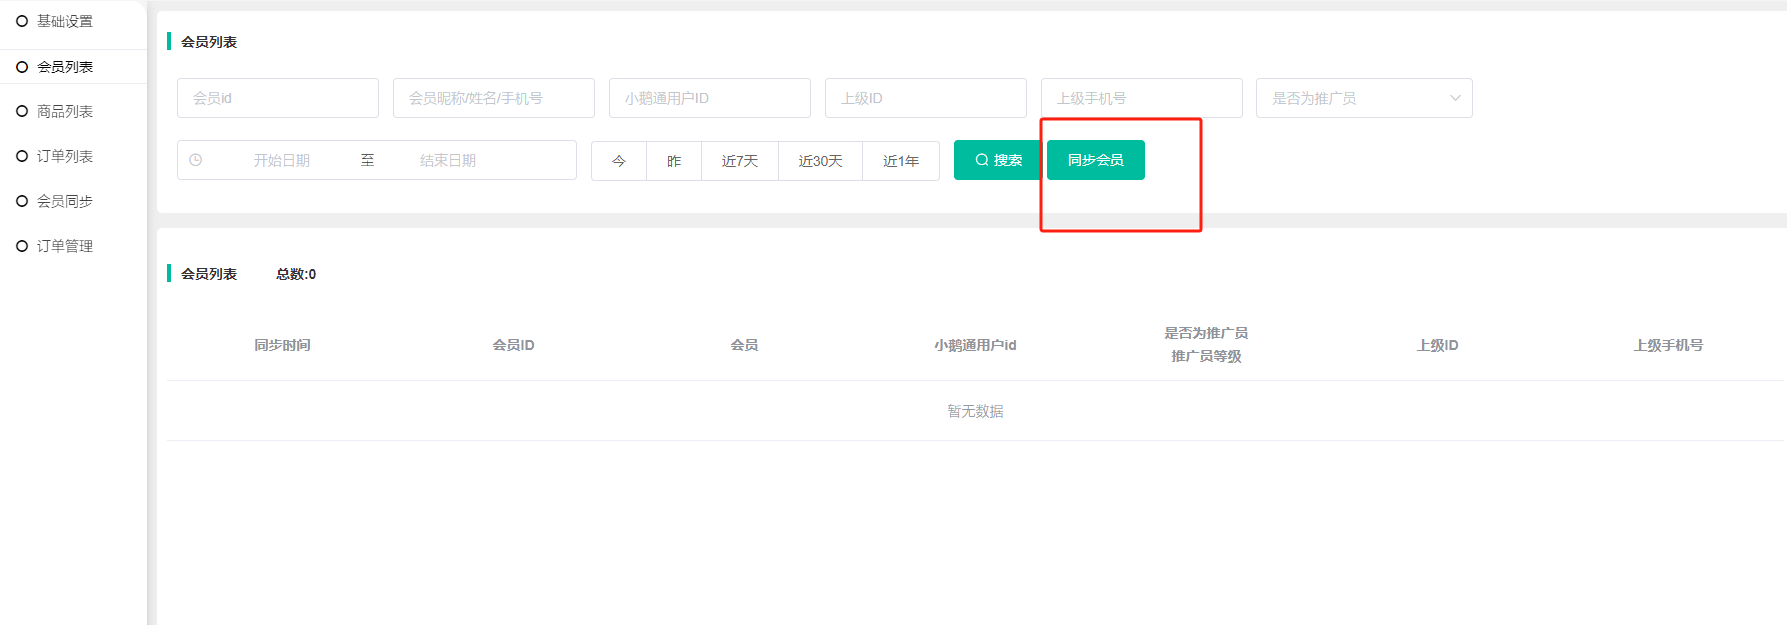The image size is (1787, 625).
Task: Focus the 上级手机号 input field
Action: (1141, 98)
